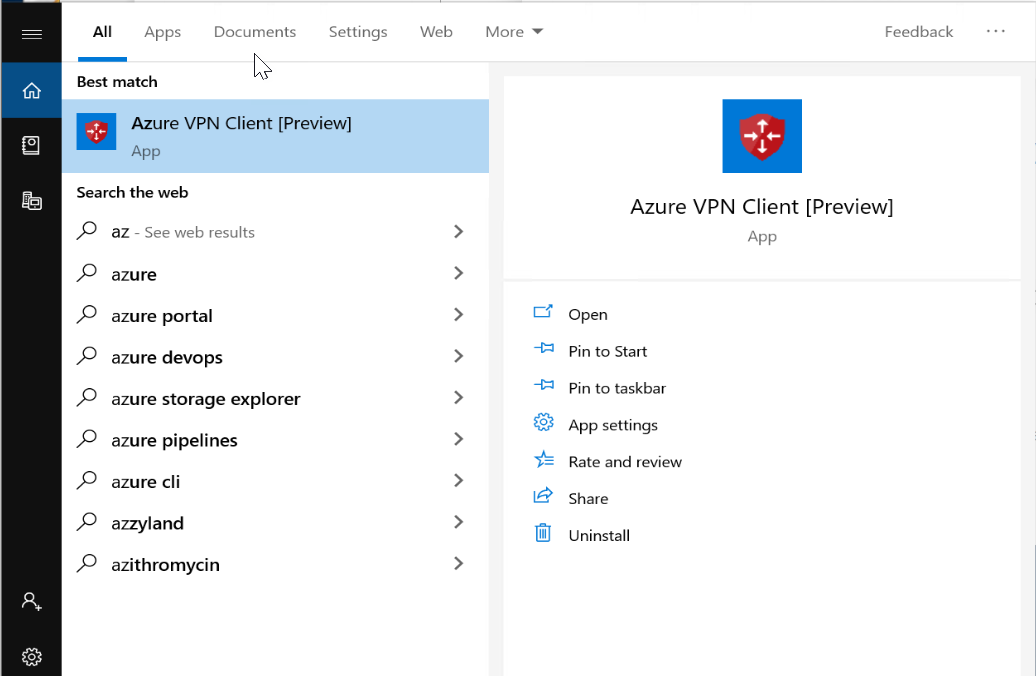The height and width of the screenshot is (676, 1036).
Task: Expand the hamburger menu in sidebar
Action: [32, 34]
